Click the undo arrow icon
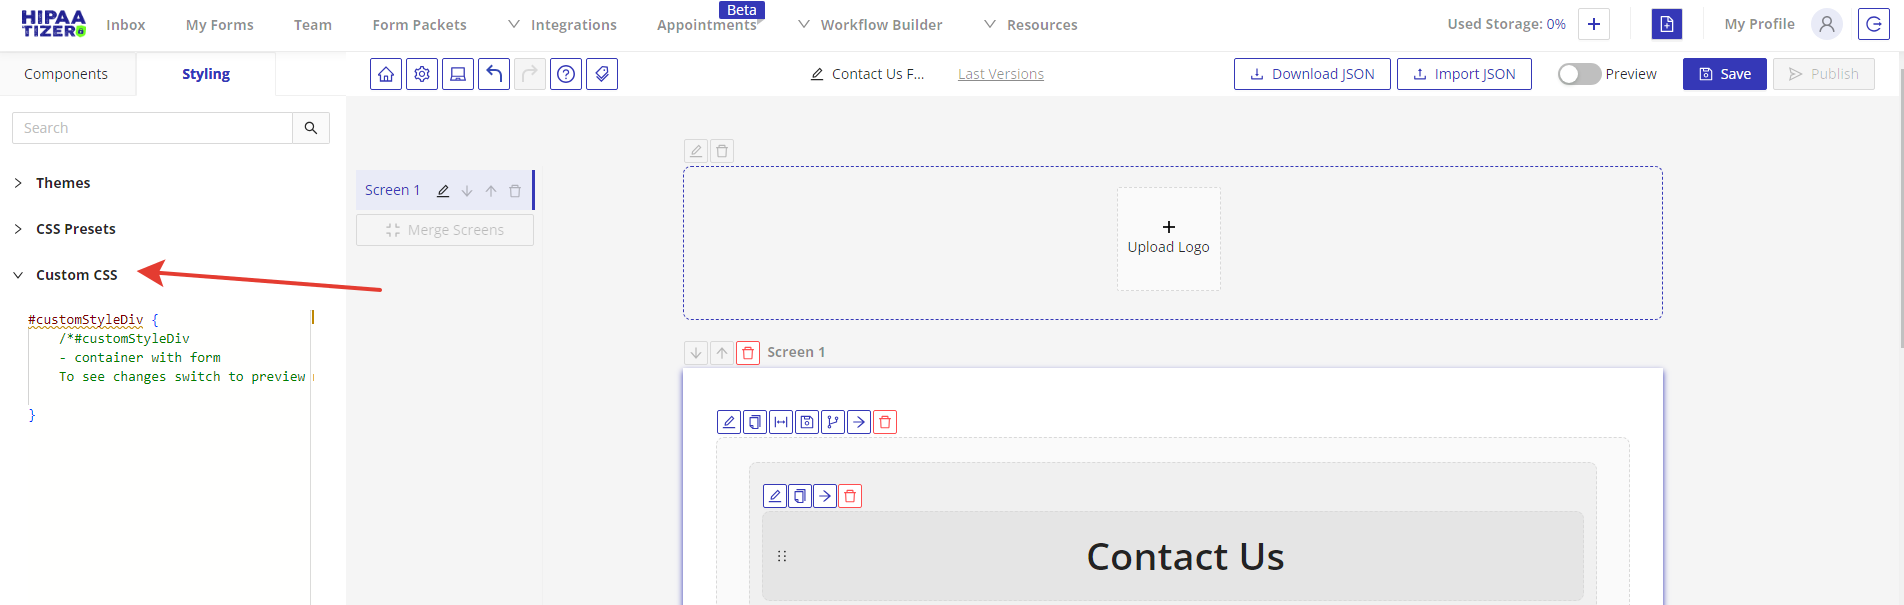 pyautogui.click(x=494, y=74)
